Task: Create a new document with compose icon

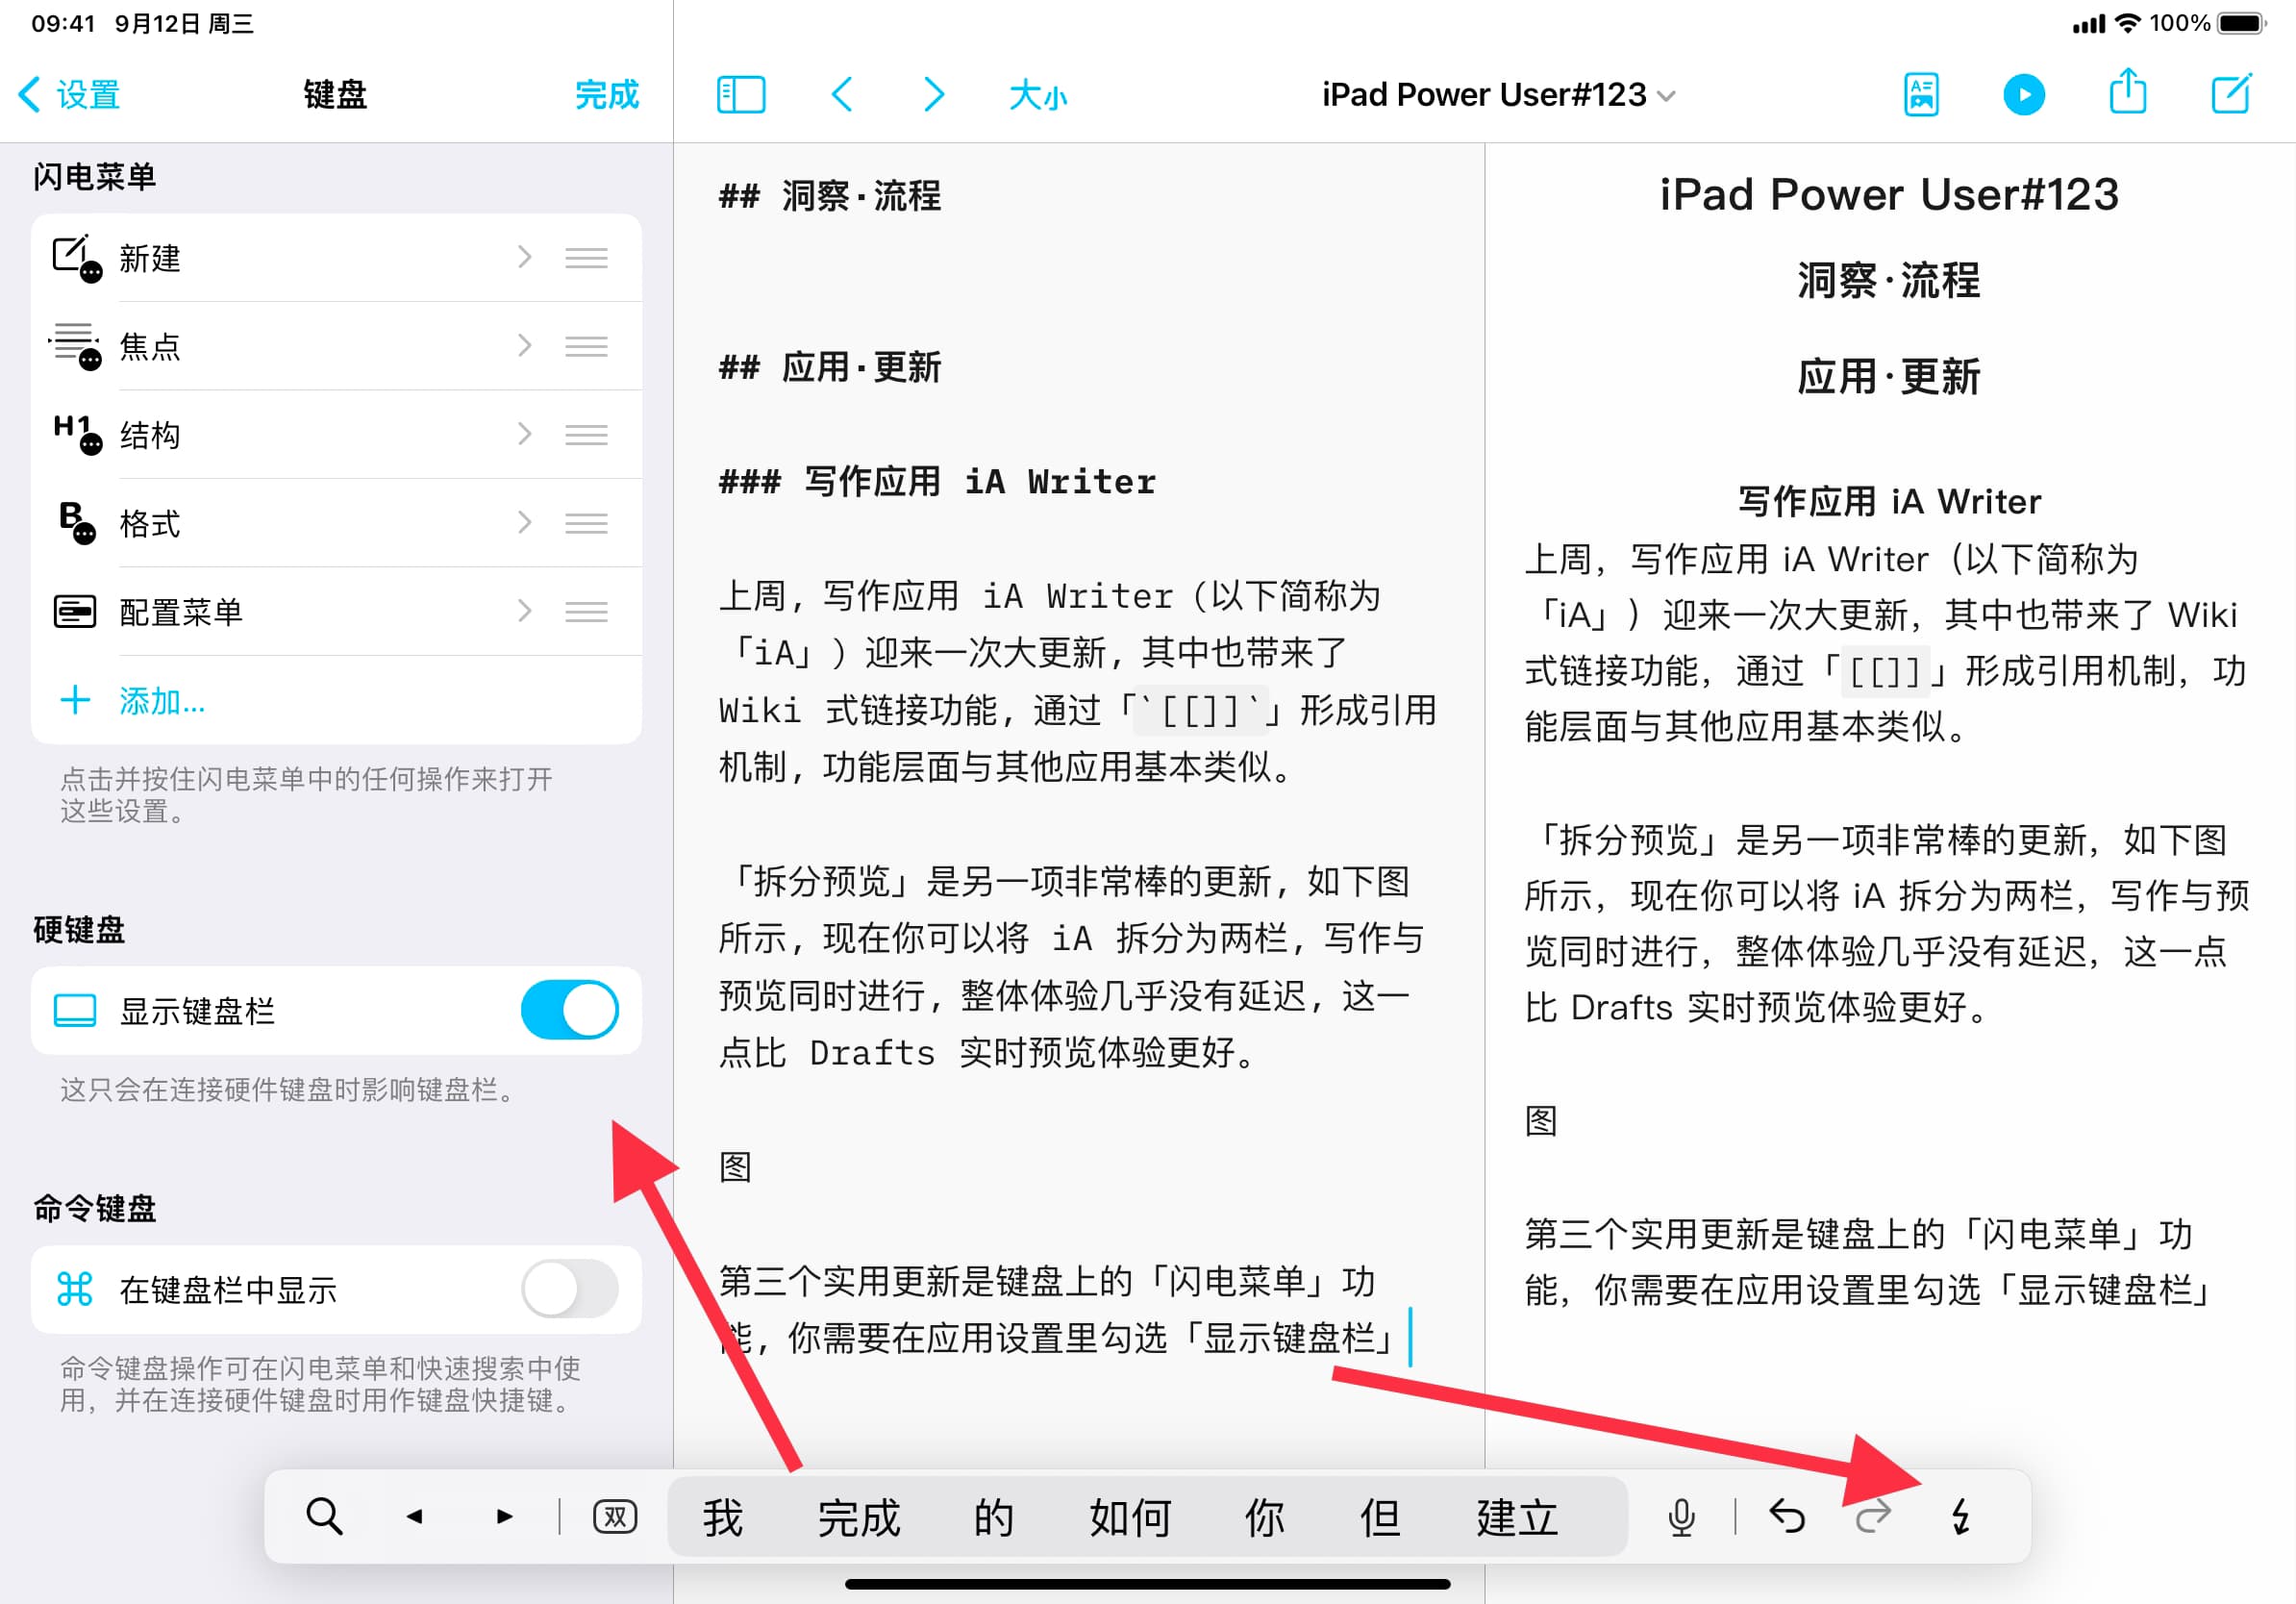Action: click(2231, 94)
